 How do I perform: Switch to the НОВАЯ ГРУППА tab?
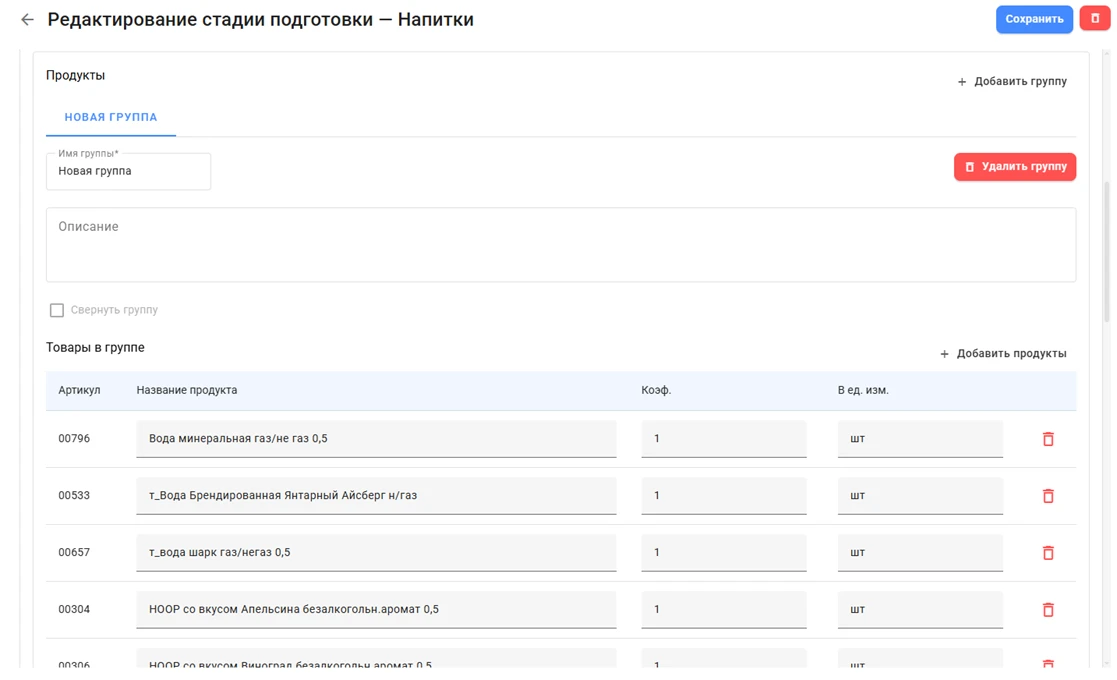click(x=111, y=117)
